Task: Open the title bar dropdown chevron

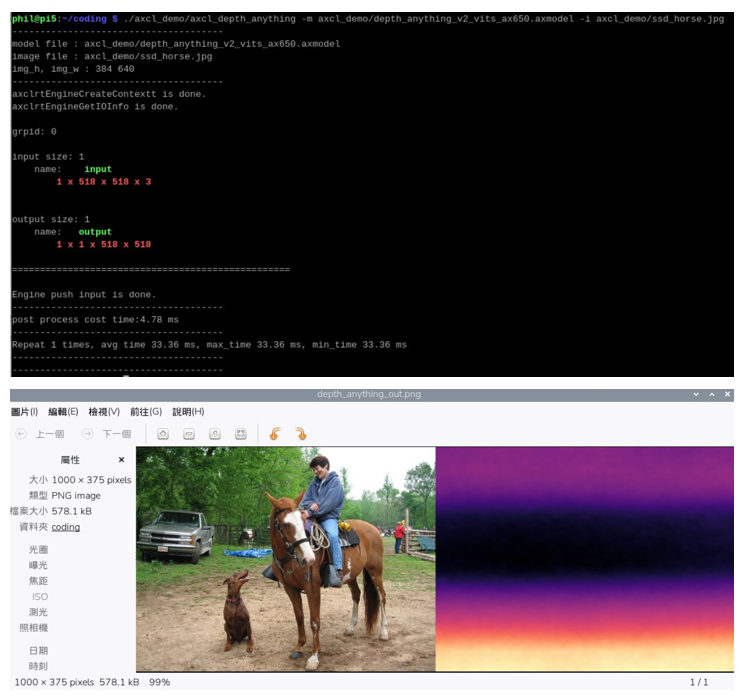Action: (x=696, y=394)
